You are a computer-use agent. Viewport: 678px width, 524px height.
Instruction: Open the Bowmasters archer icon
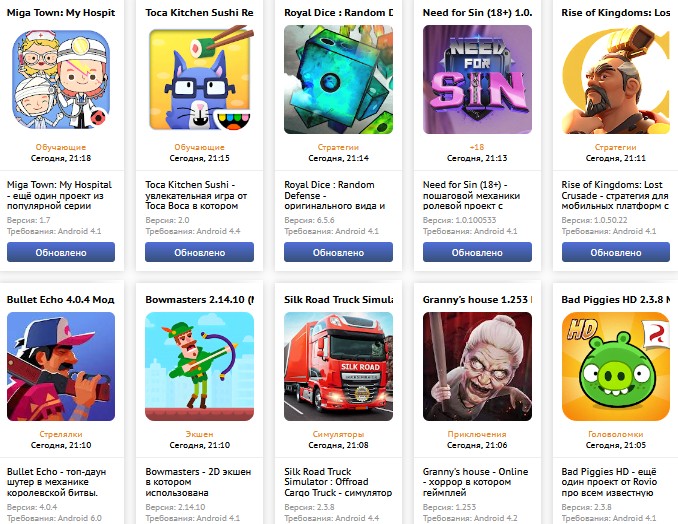[199, 366]
